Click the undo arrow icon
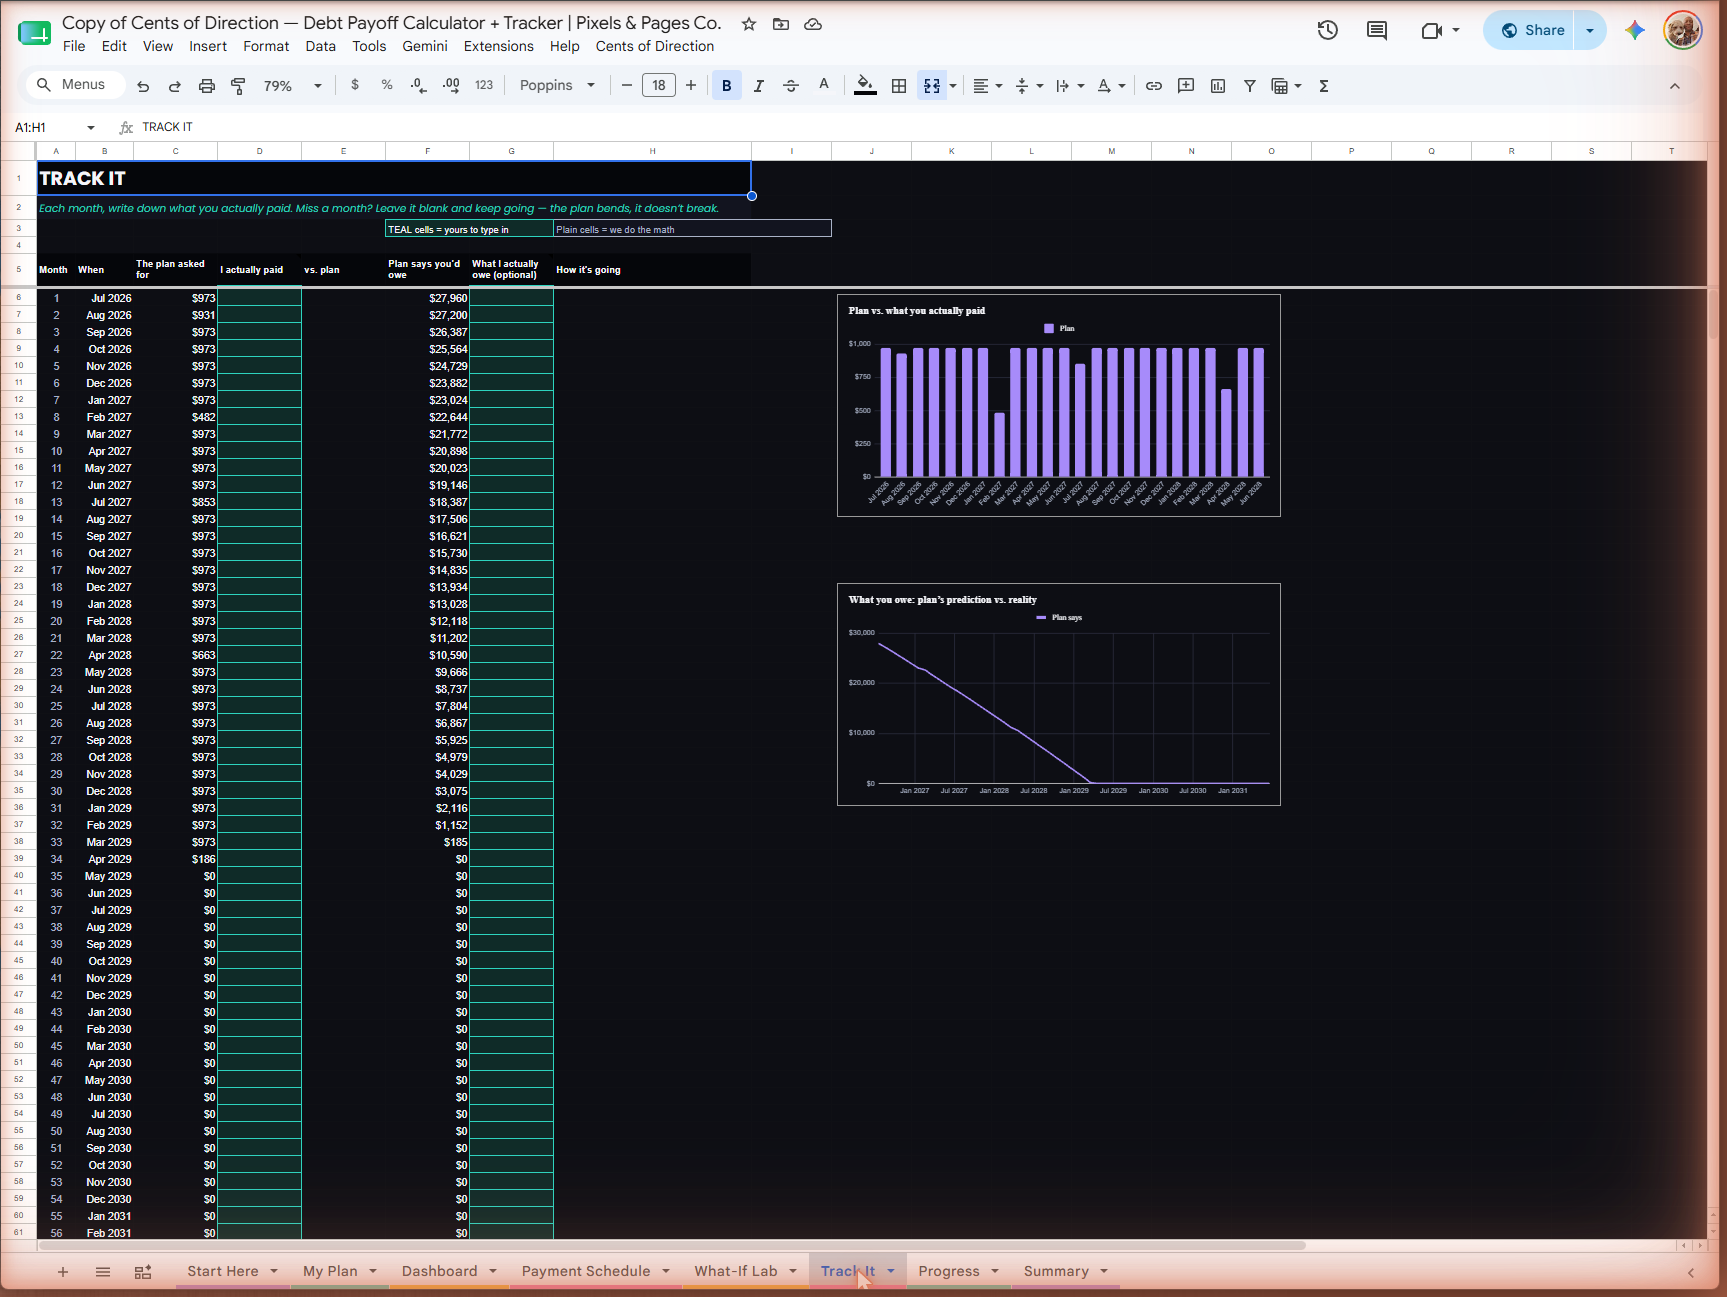The width and height of the screenshot is (1727, 1297). (143, 86)
